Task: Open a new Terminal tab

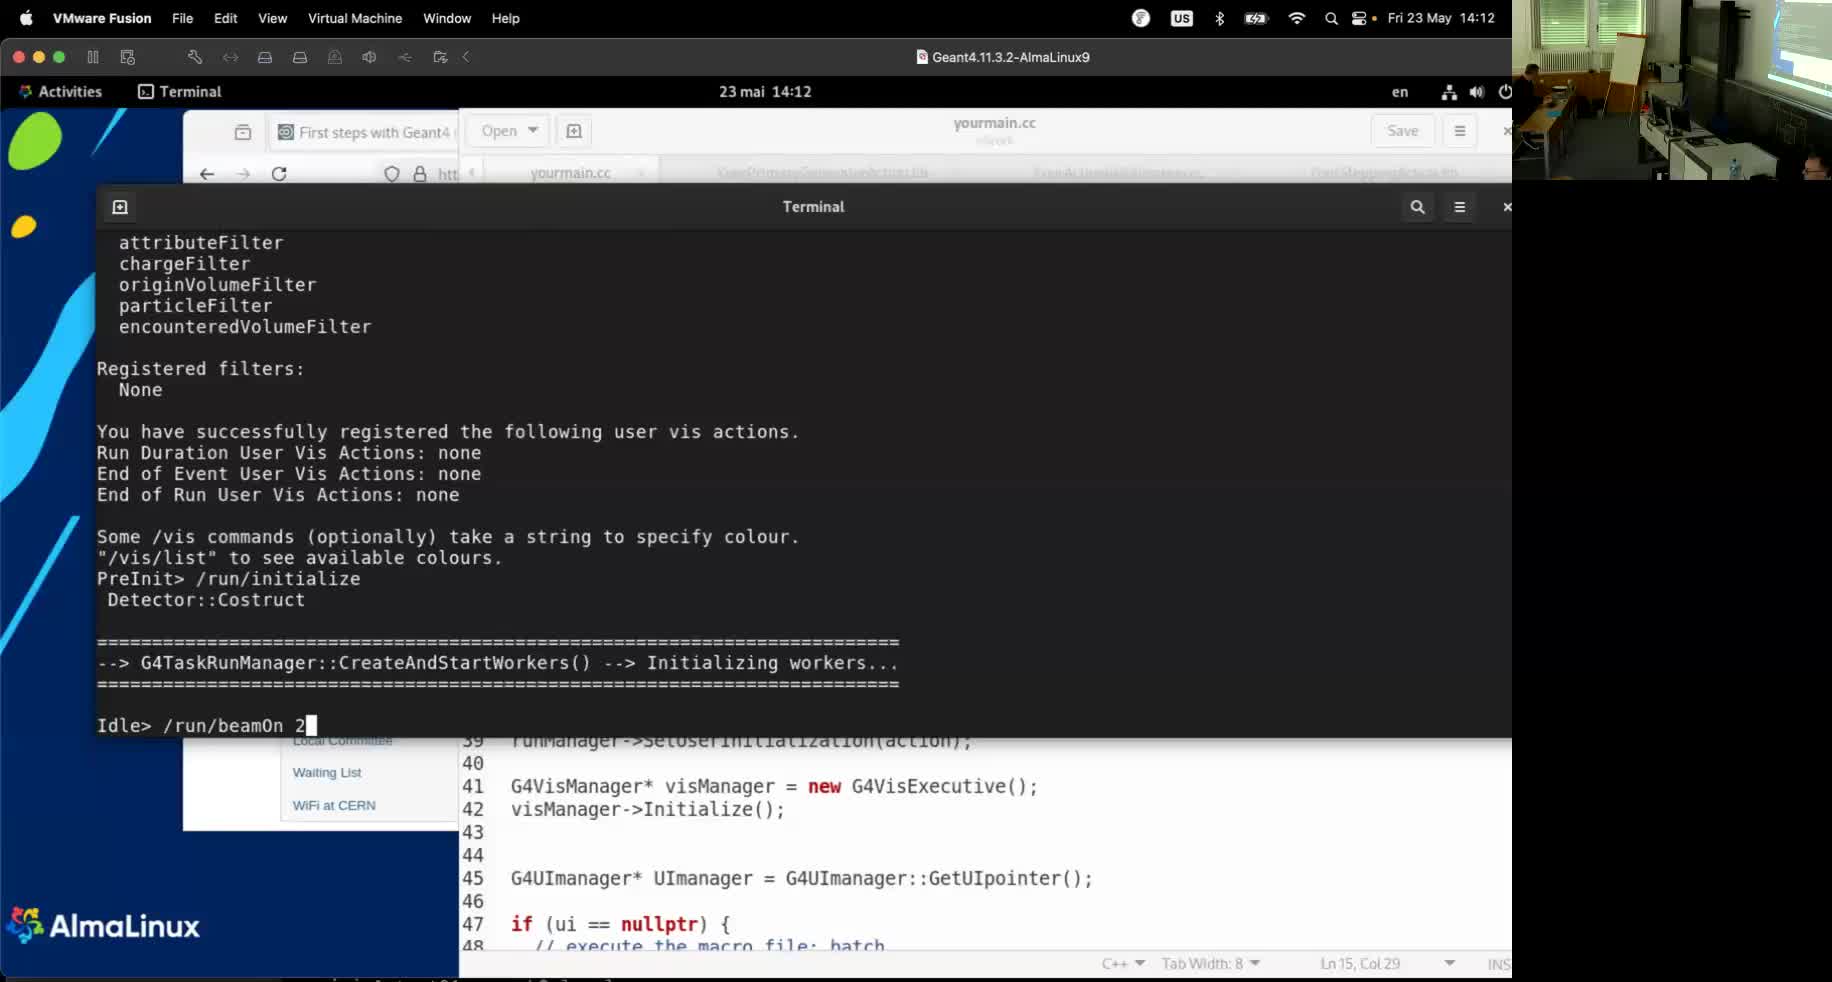Action: point(119,207)
